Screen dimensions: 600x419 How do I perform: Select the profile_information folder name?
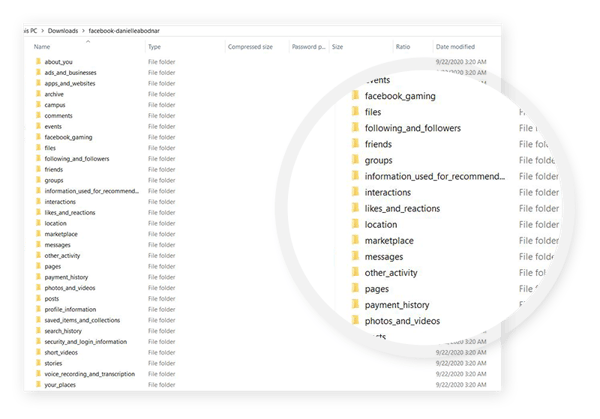[70, 309]
